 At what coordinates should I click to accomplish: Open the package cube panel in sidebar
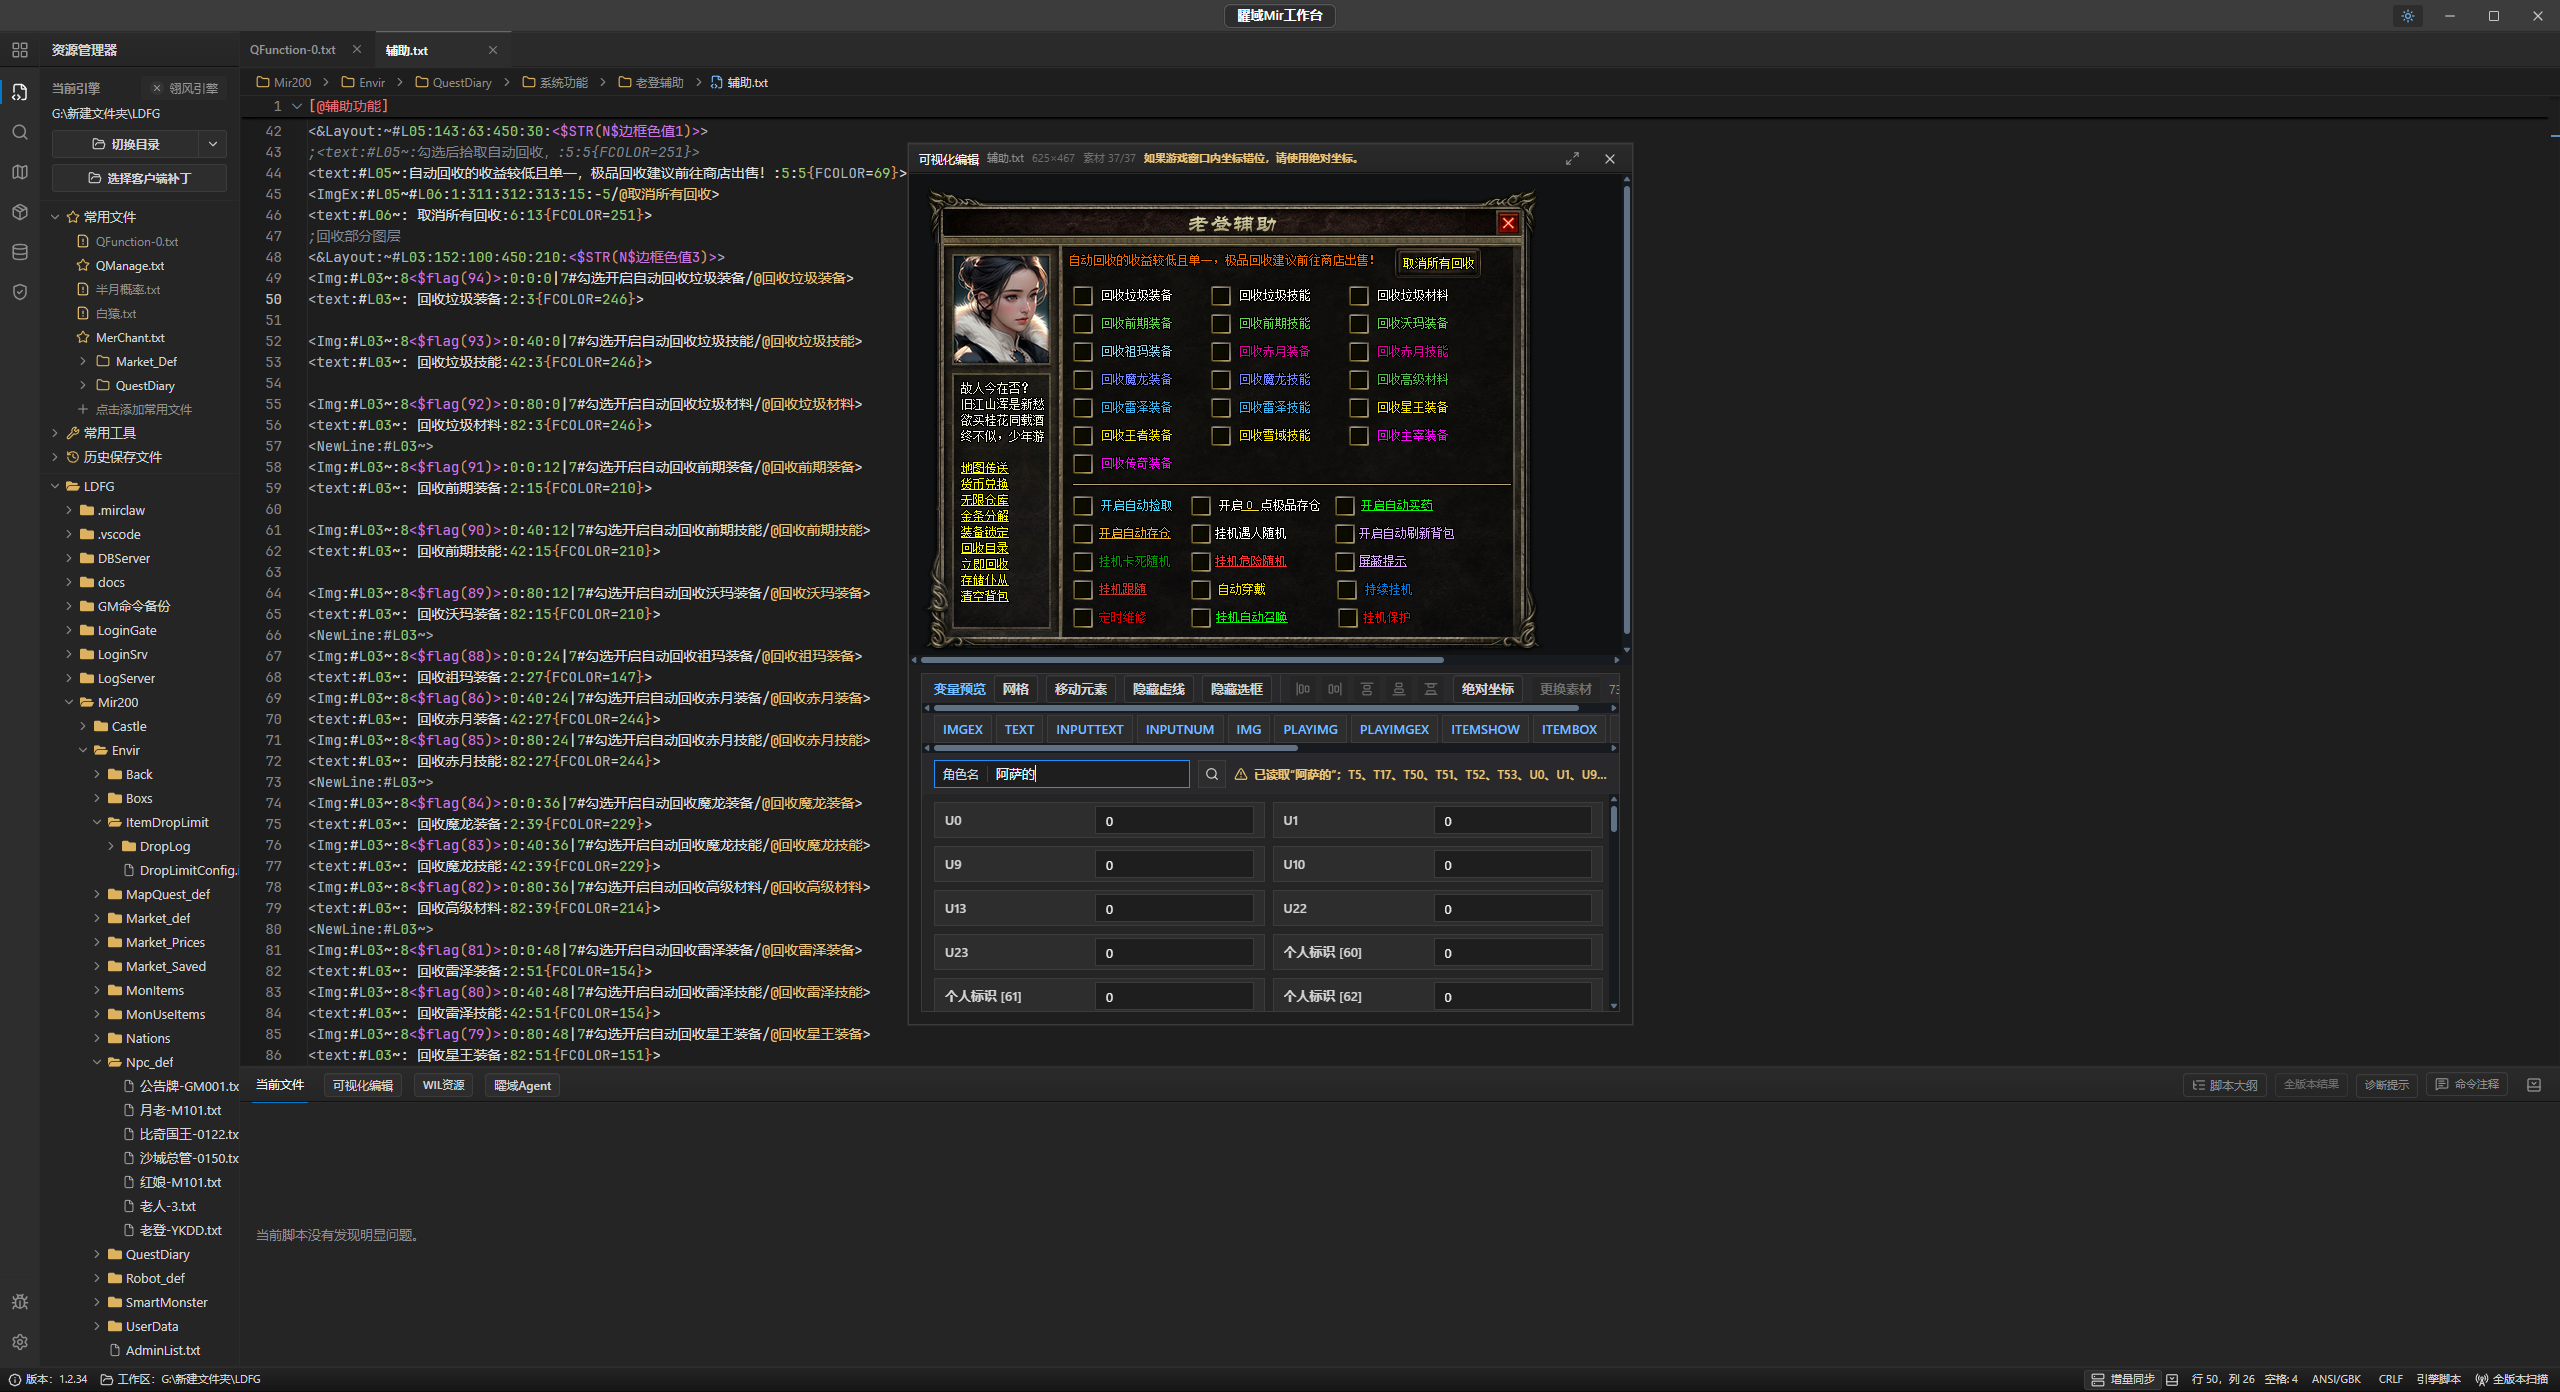(19, 212)
